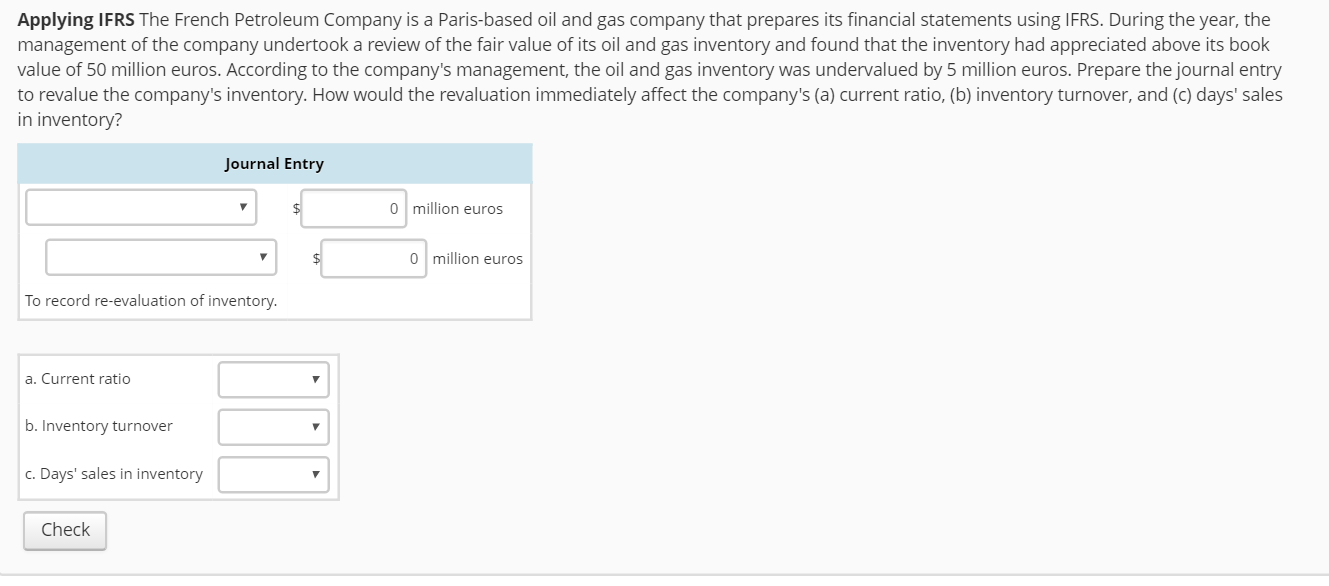Click the Current ratio dropdown arrow

tap(316, 380)
